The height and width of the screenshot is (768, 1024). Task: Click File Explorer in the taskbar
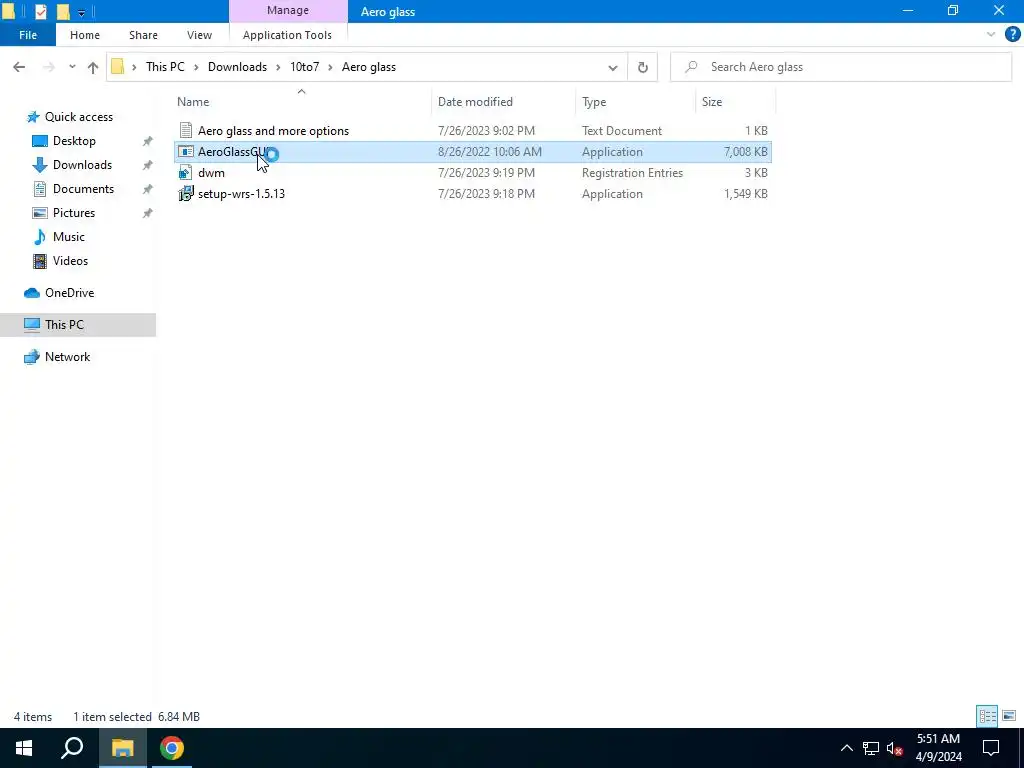(122, 748)
